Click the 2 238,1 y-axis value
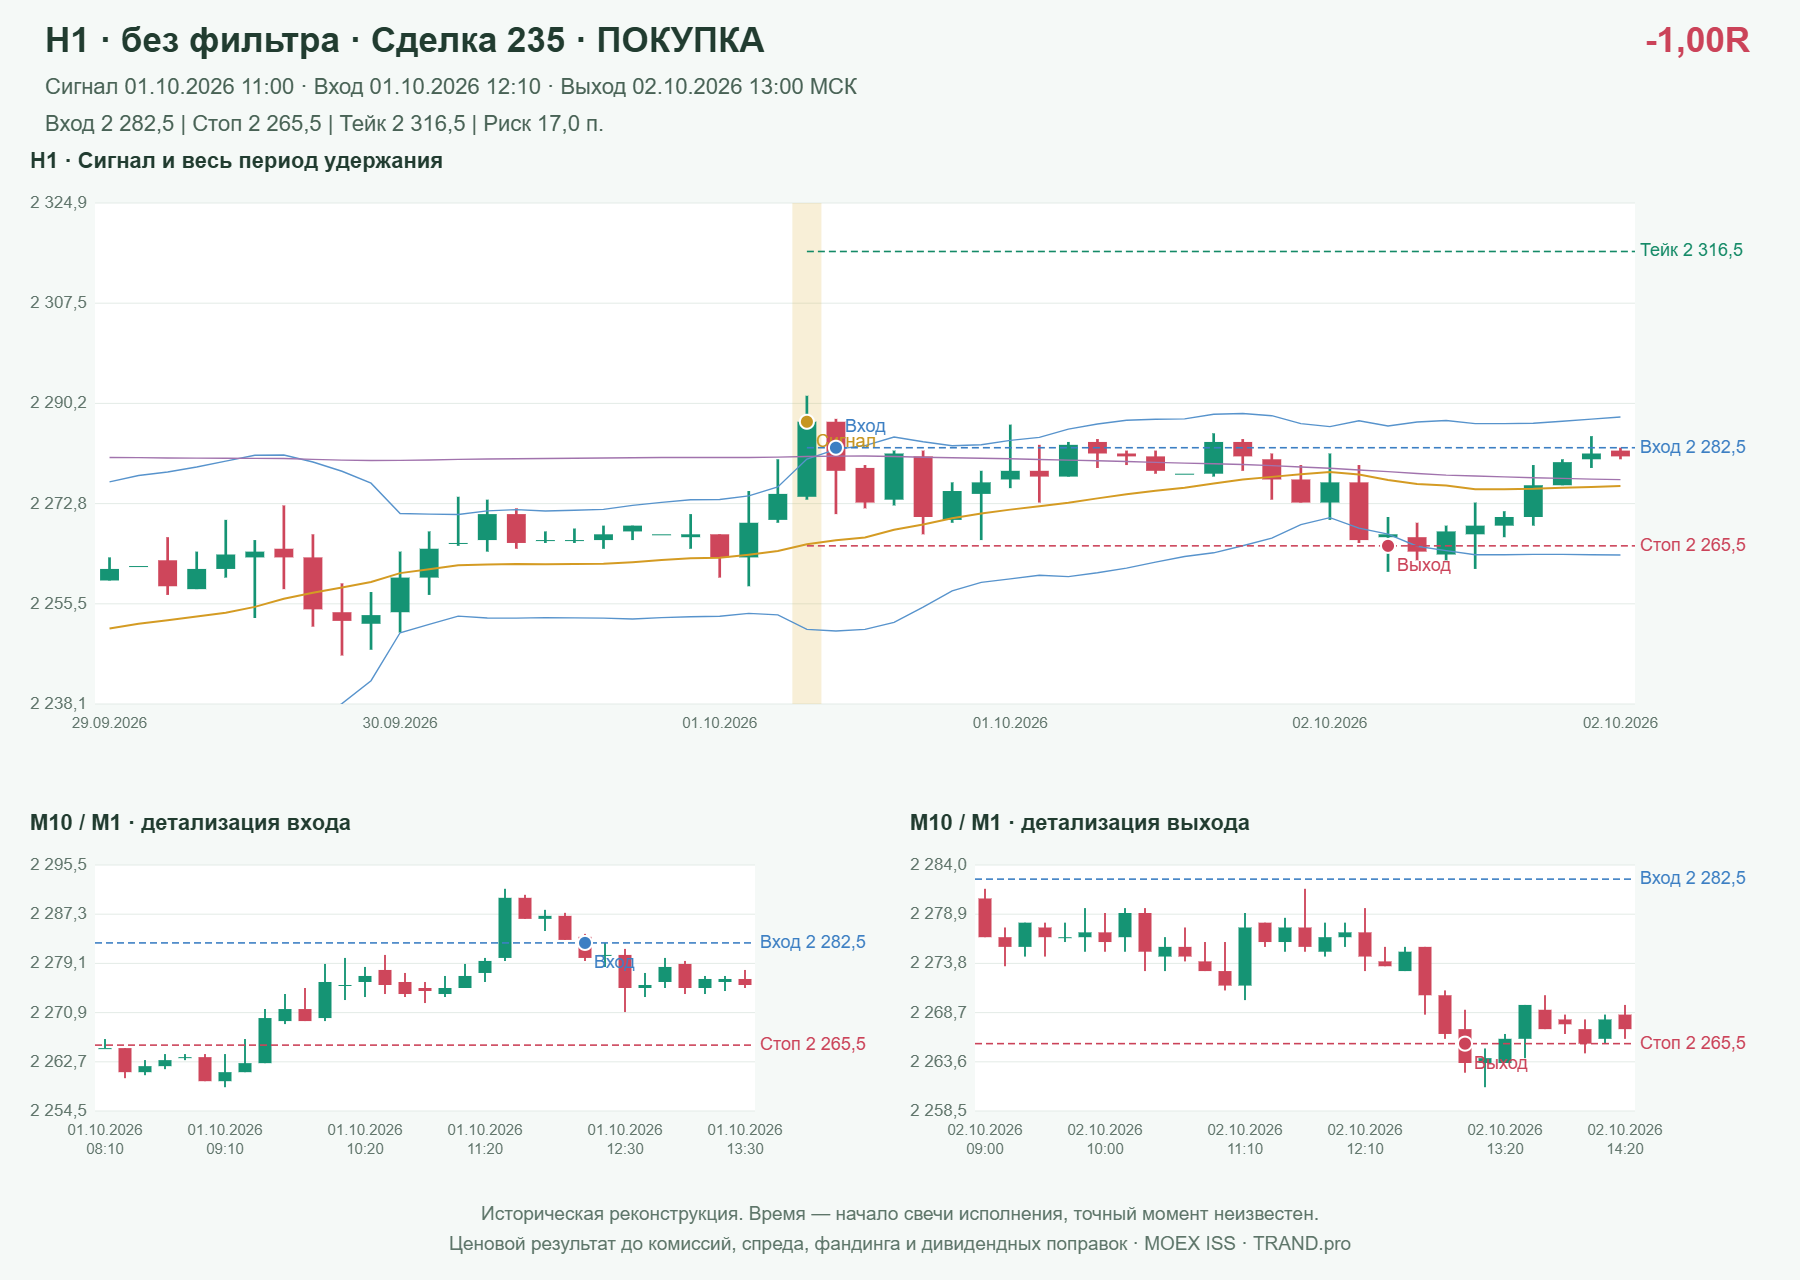1800x1280 pixels. [58, 704]
